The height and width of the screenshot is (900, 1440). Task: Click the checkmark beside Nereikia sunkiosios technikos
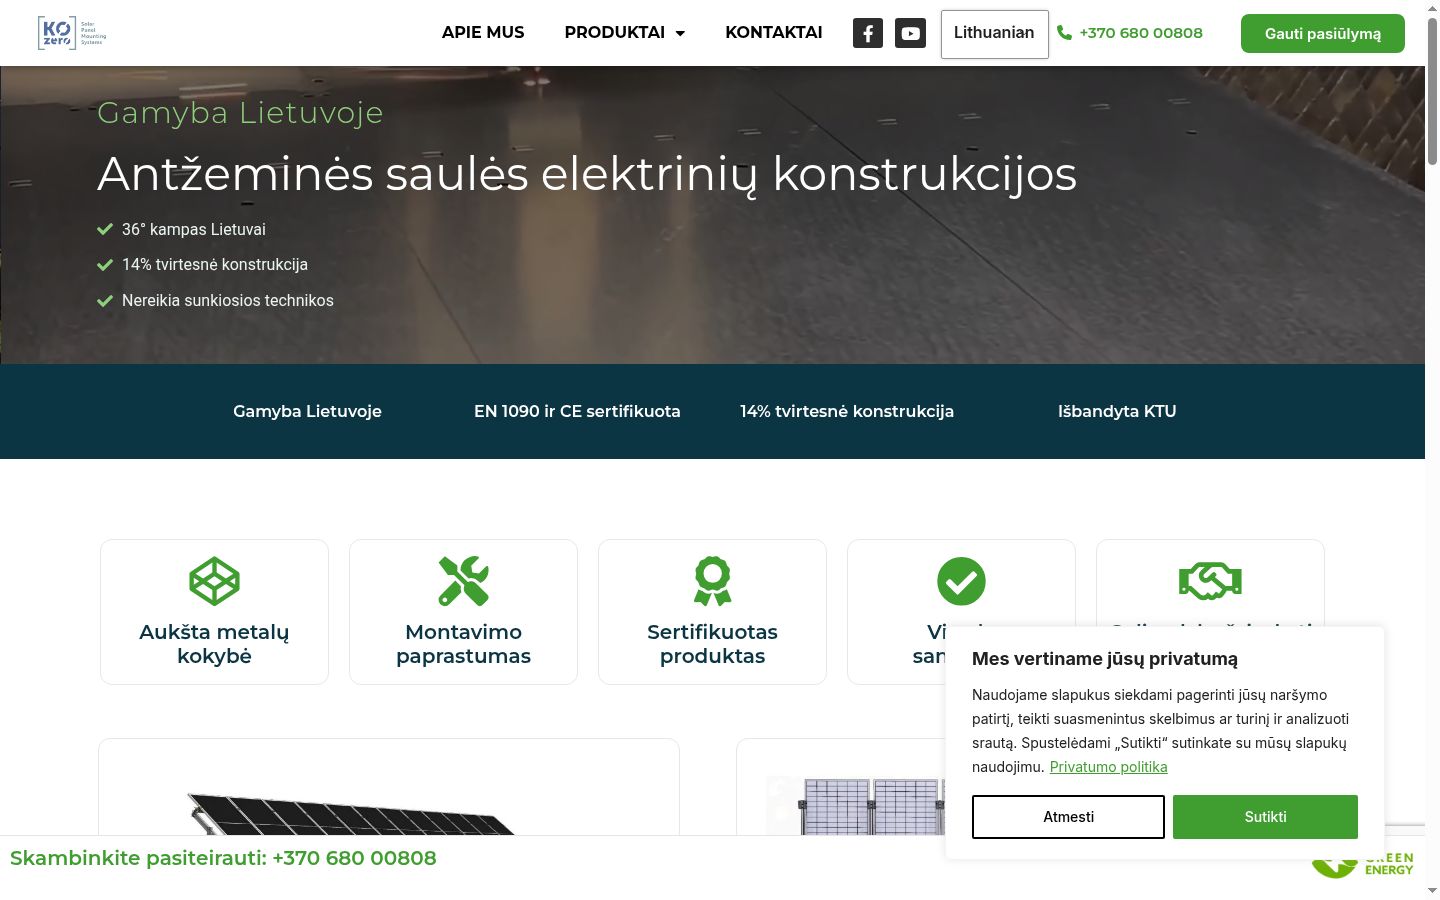104,301
